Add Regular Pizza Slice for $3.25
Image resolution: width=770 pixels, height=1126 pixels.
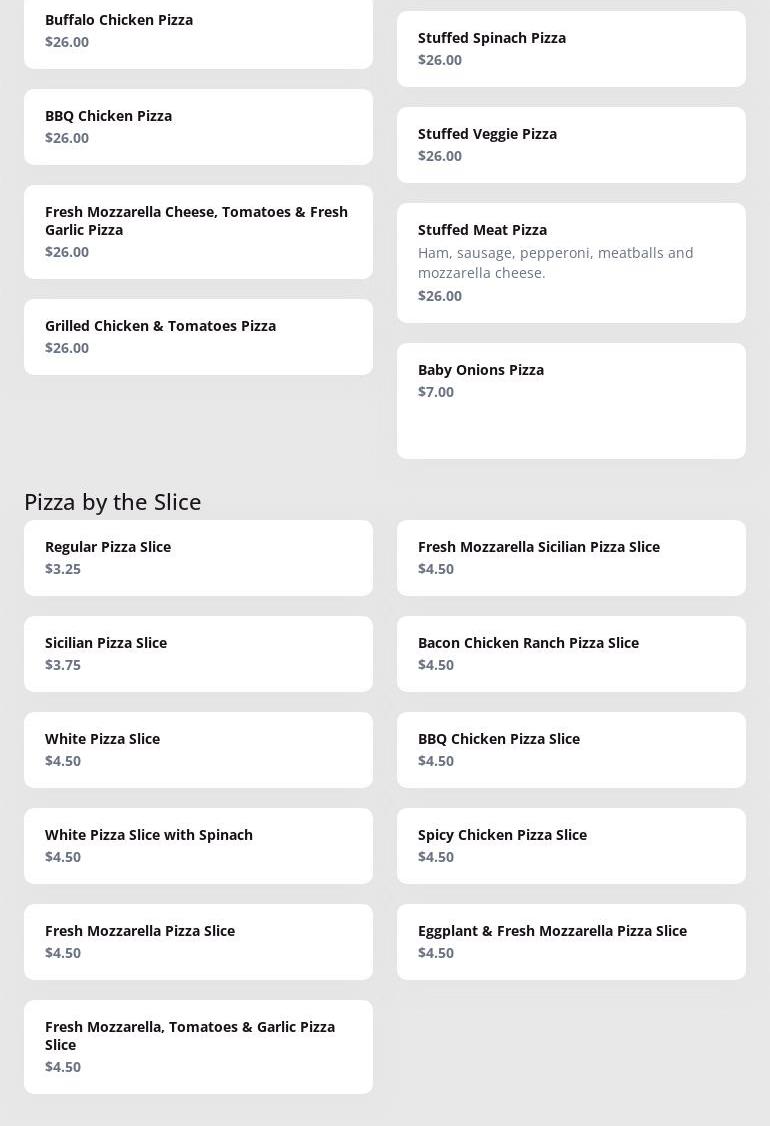coord(198,558)
